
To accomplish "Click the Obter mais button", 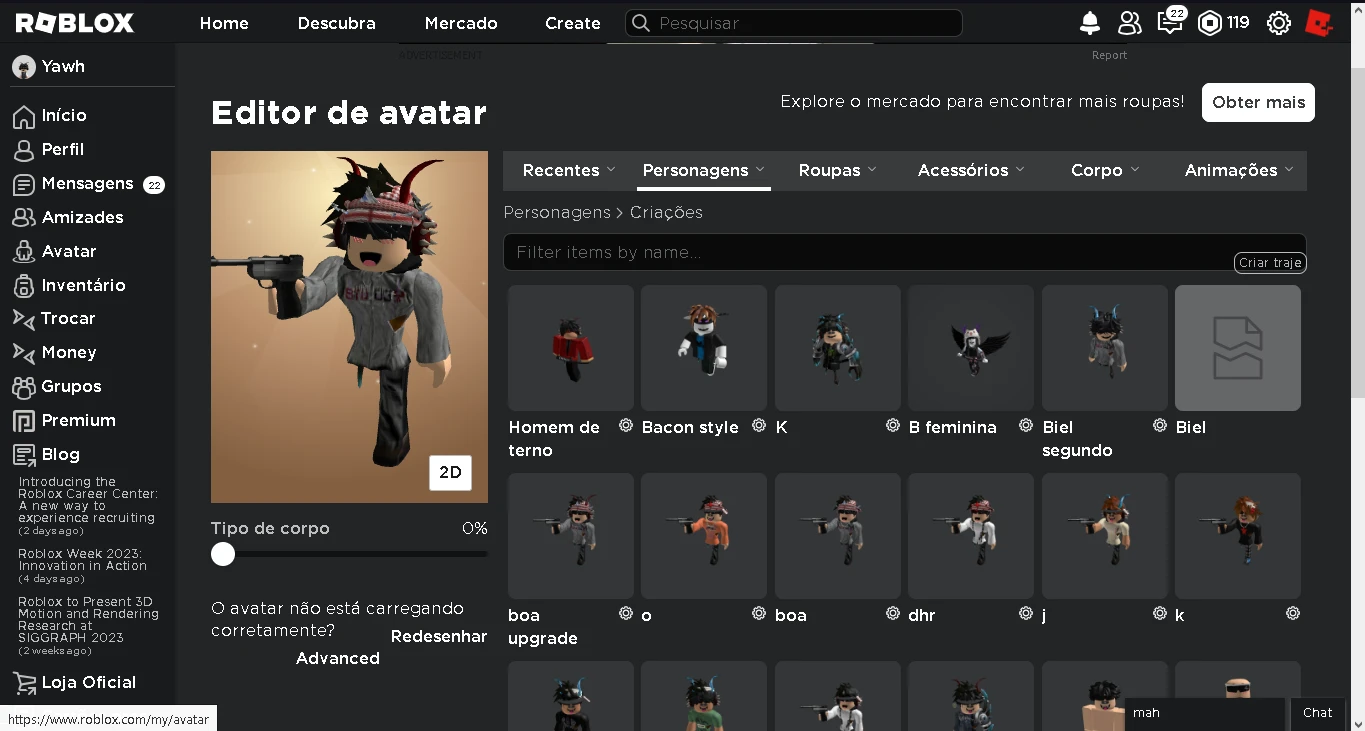I will click(x=1259, y=102).
